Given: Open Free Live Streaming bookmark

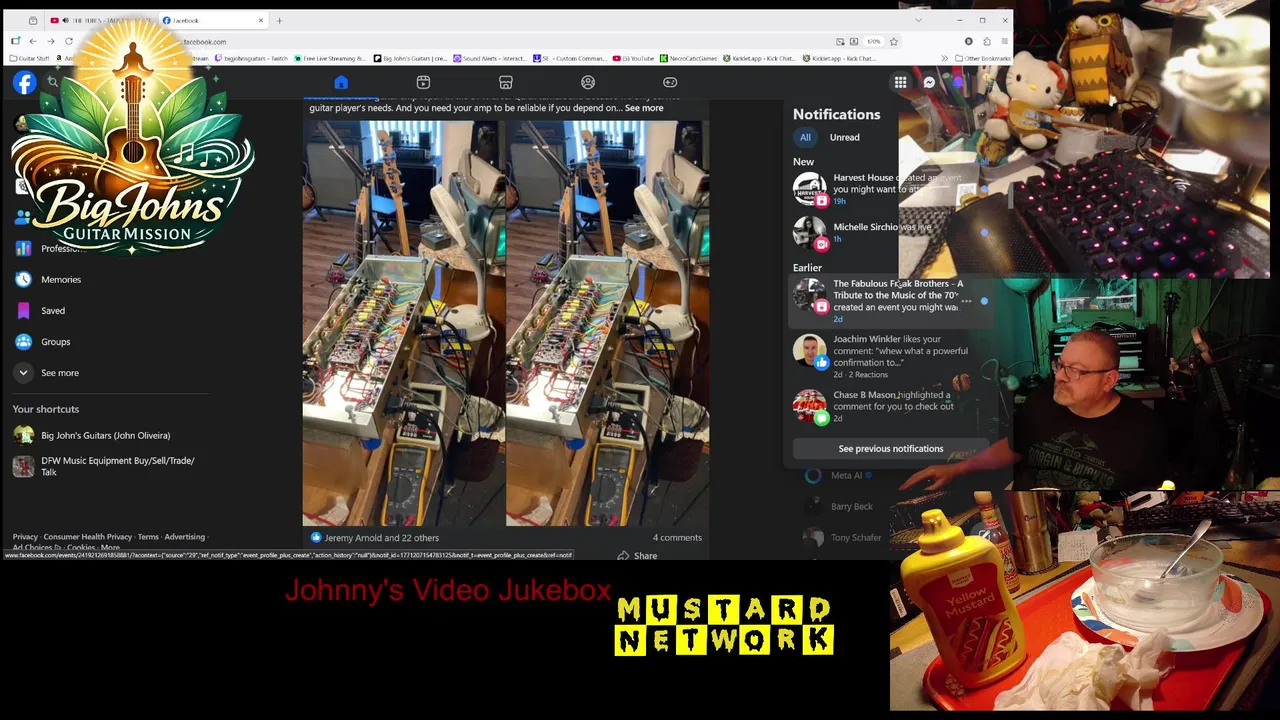Looking at the screenshot, I should tap(332, 58).
